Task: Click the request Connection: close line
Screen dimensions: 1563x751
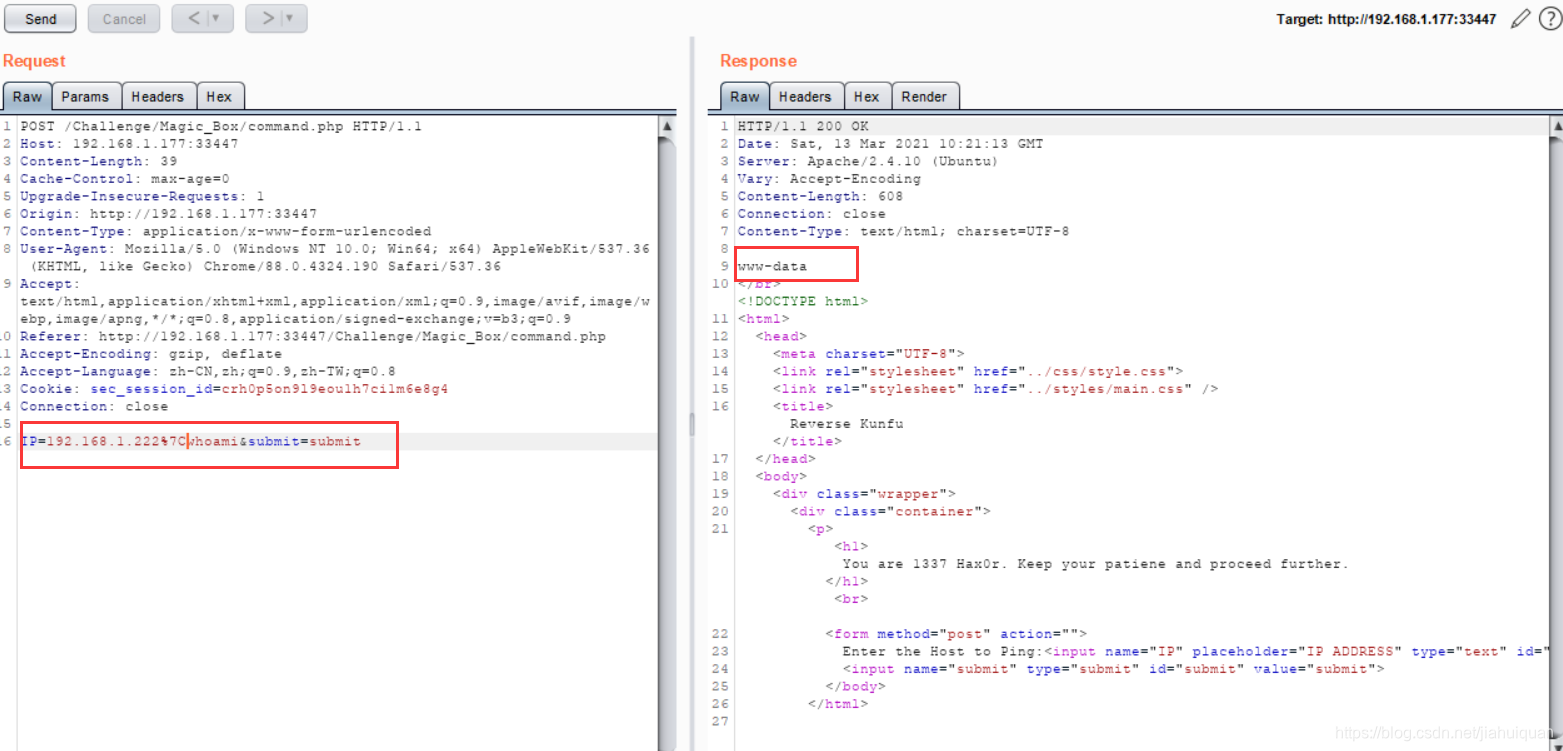Action: pyautogui.click(x=94, y=406)
